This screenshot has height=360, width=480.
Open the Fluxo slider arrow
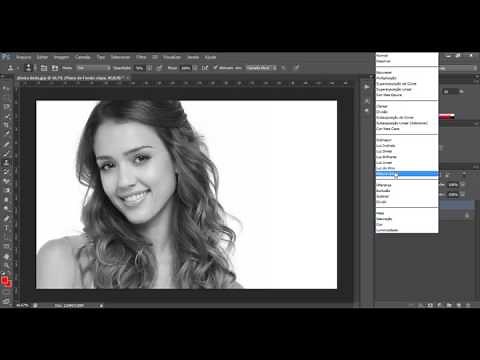tap(195, 68)
